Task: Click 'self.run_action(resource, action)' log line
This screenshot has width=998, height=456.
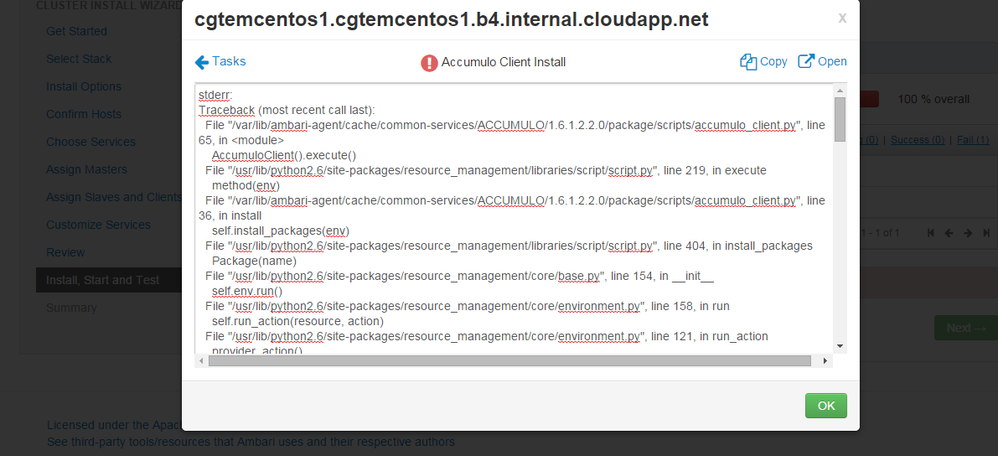Action: pyautogui.click(x=297, y=321)
